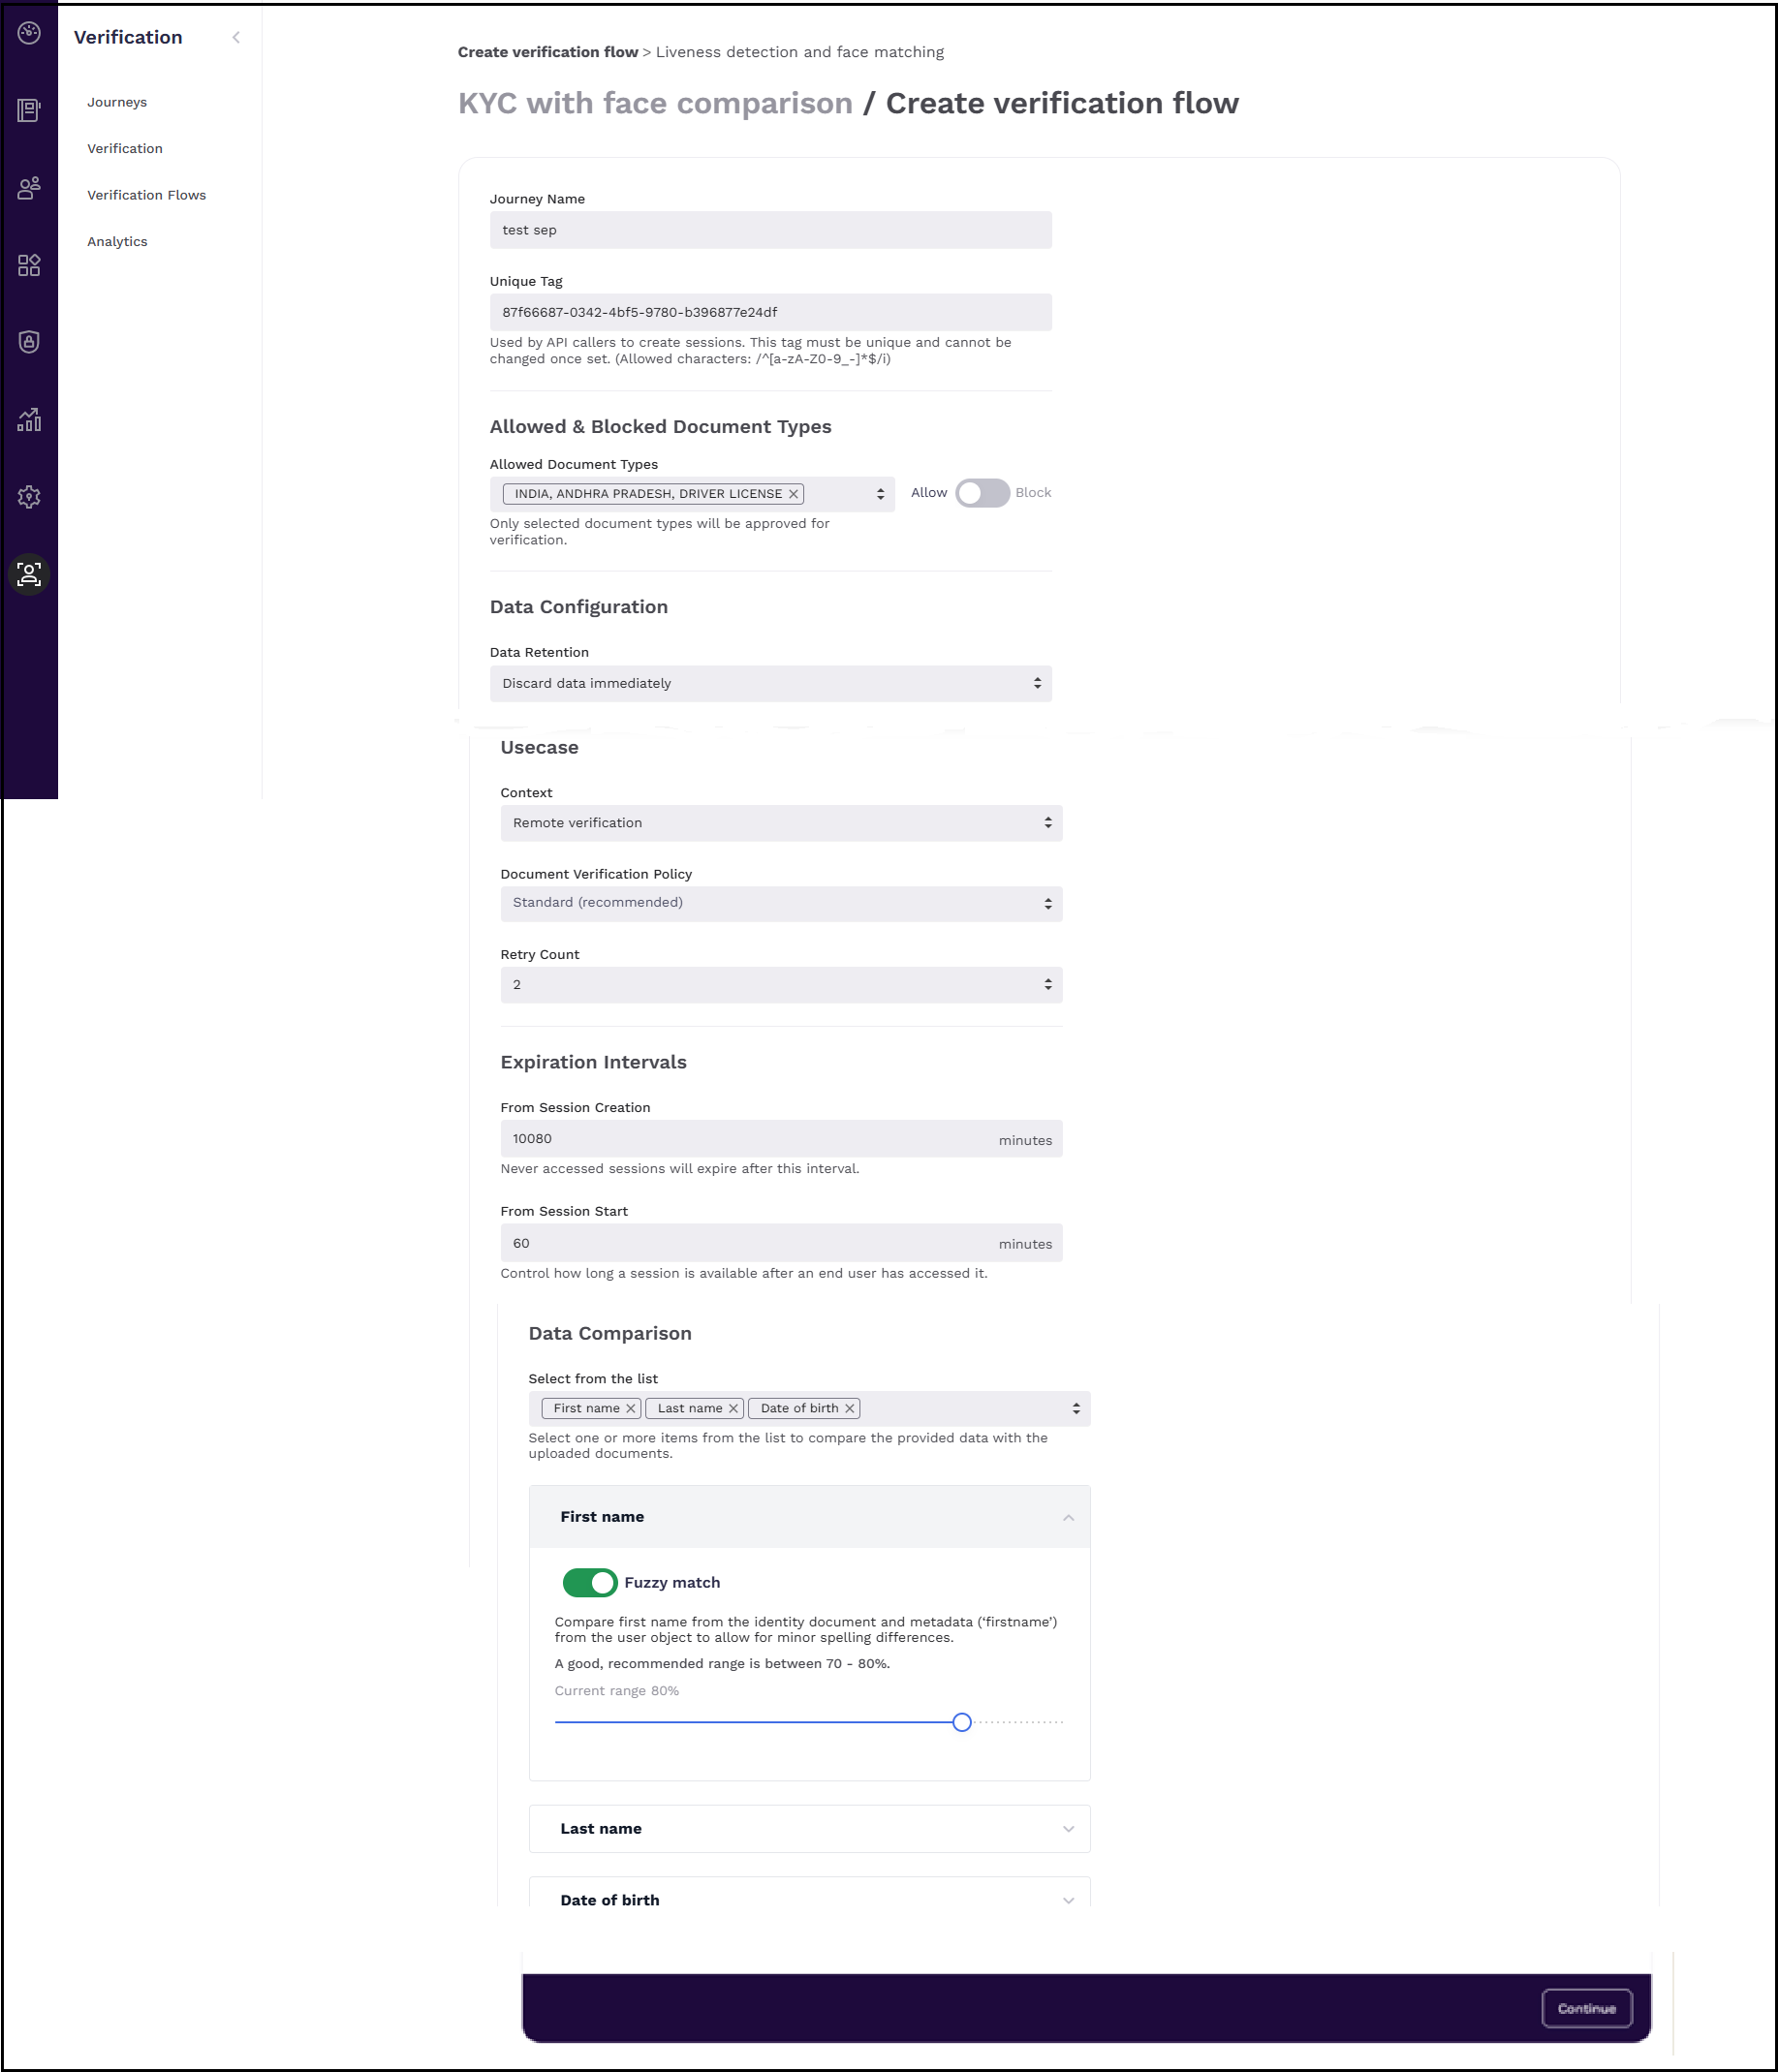Open the Retry Count dropdown
This screenshot has height=2072, width=1778.
[780, 985]
